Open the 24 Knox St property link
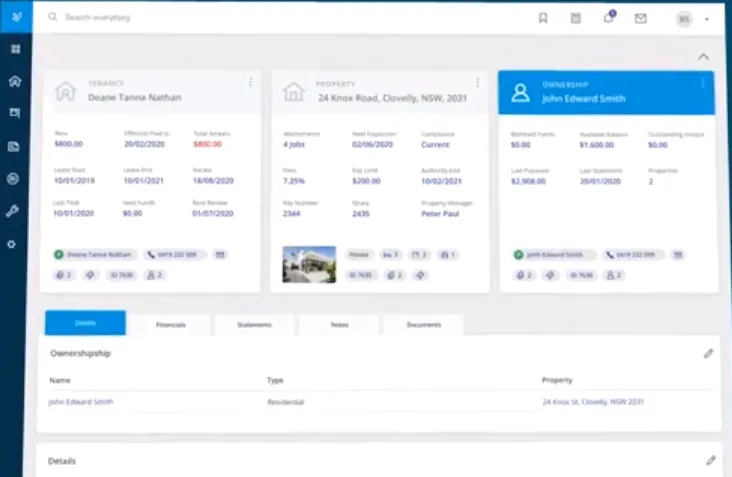Viewport: 732px width, 477px height. [x=593, y=402]
